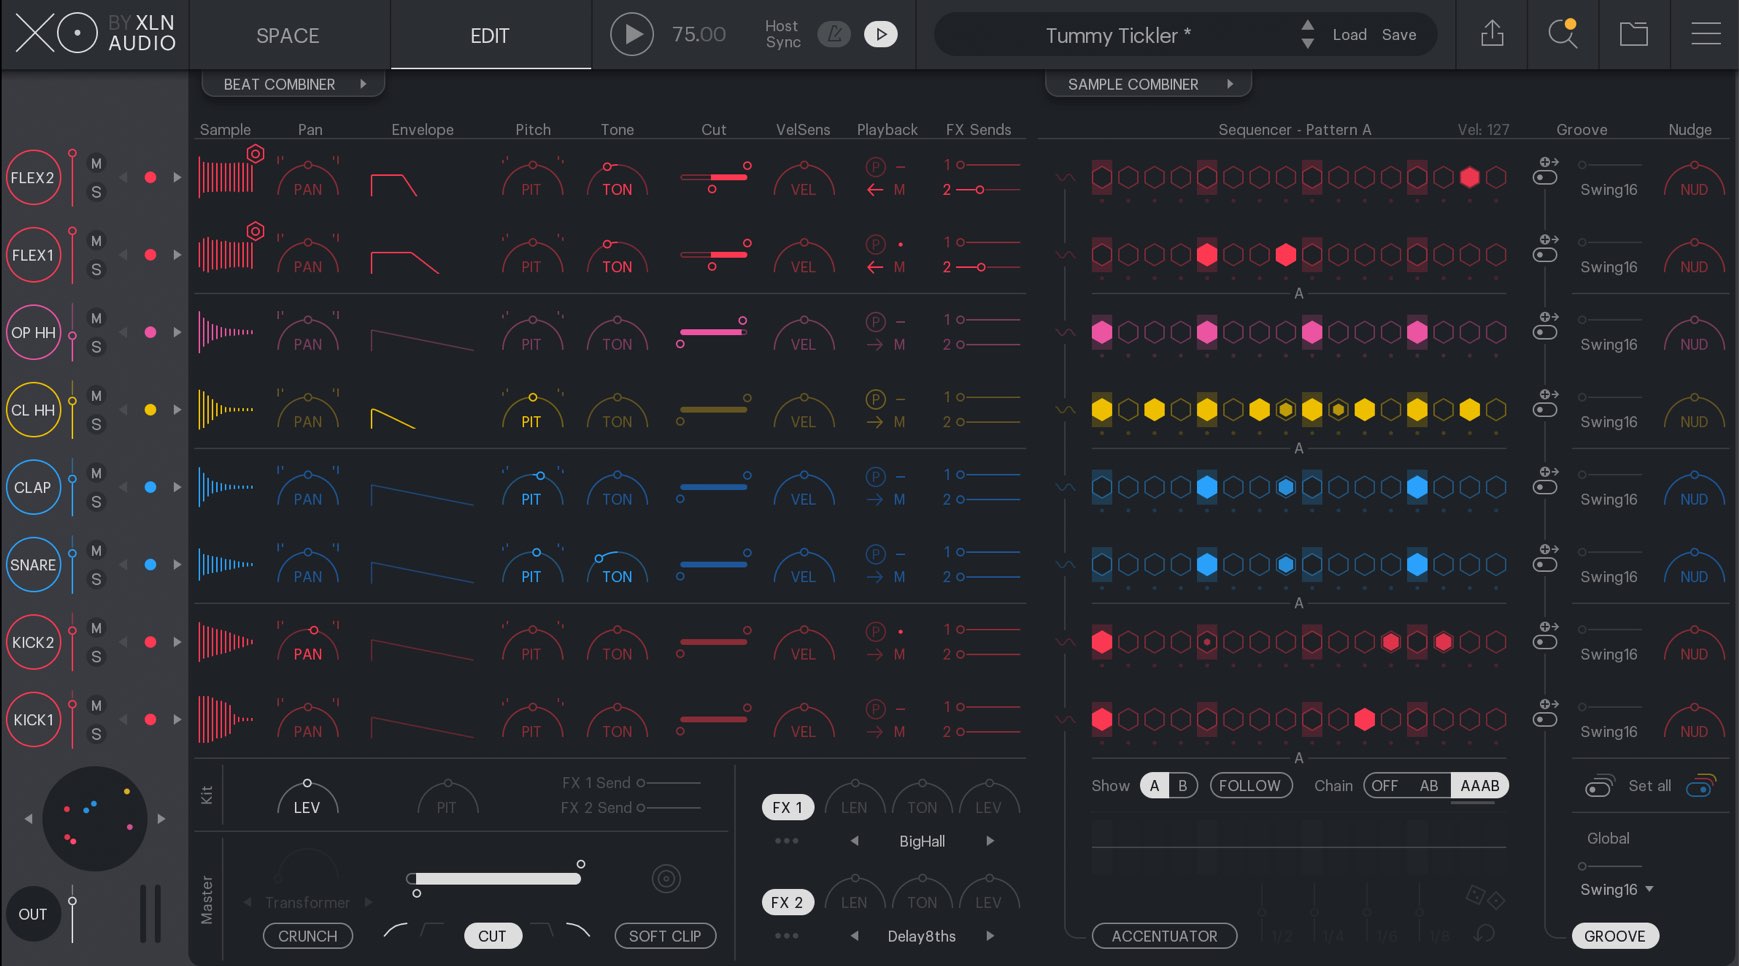Screen dimensions: 1740x966
Task: Click the KICK2 pattern shift icon beside sequencer
Action: point(1546,635)
